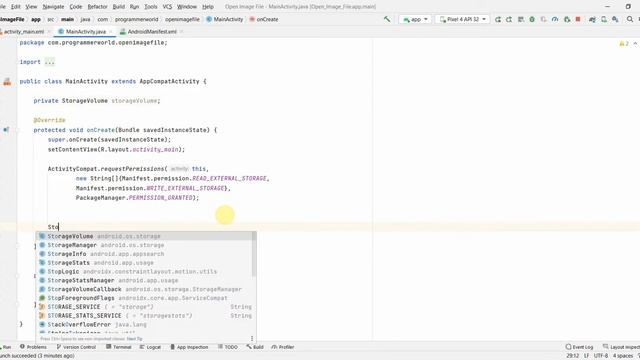
Task: Open the Logcat tool window
Action: click(x=150, y=347)
